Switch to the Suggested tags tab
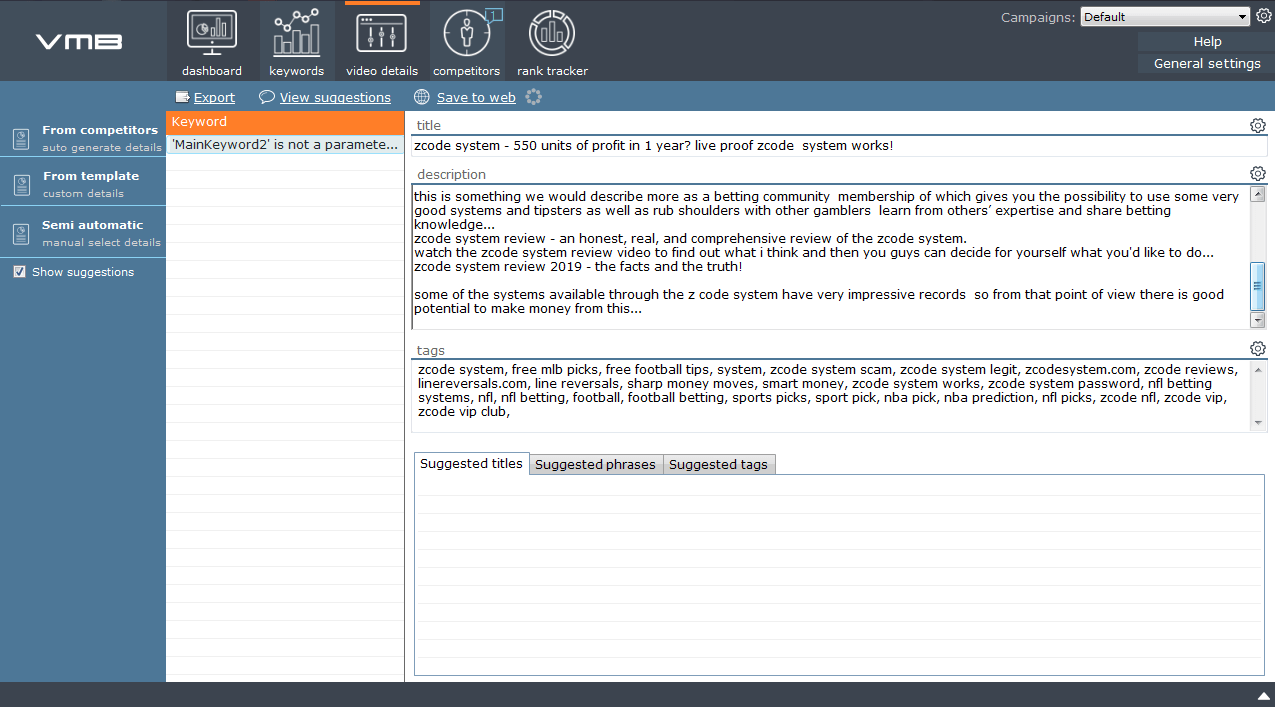 [x=718, y=464]
